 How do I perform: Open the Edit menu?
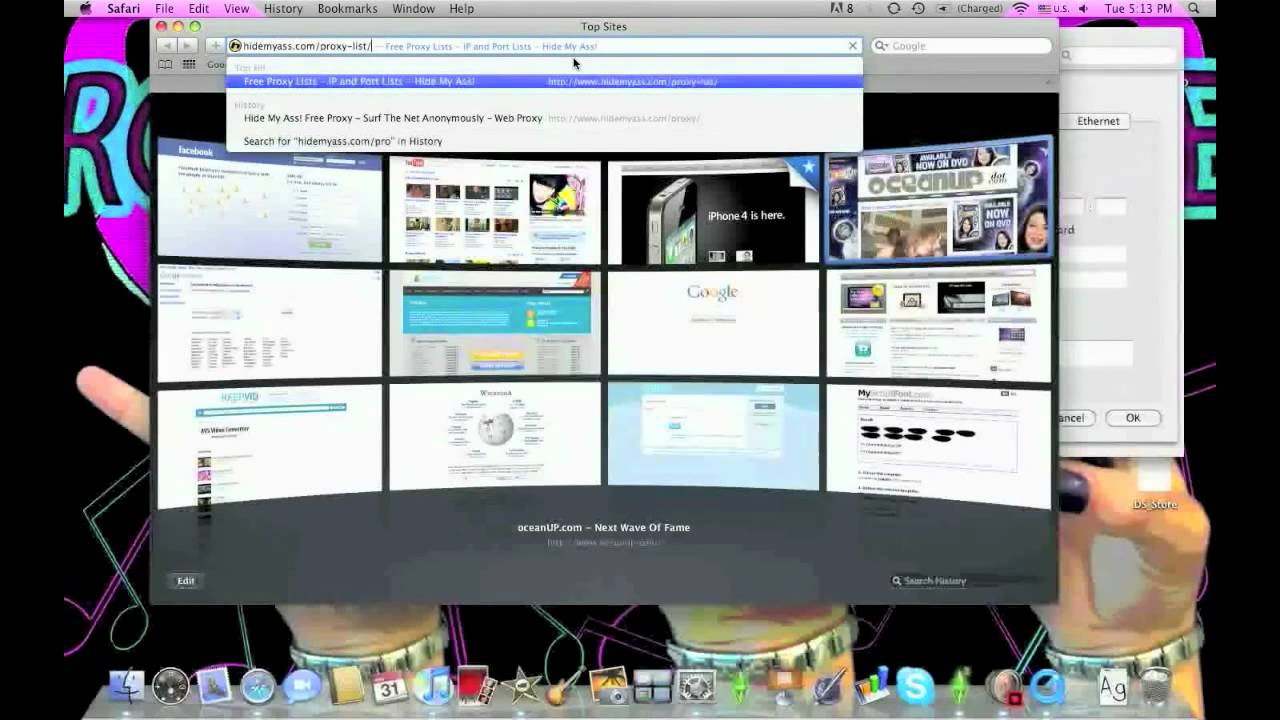(199, 8)
